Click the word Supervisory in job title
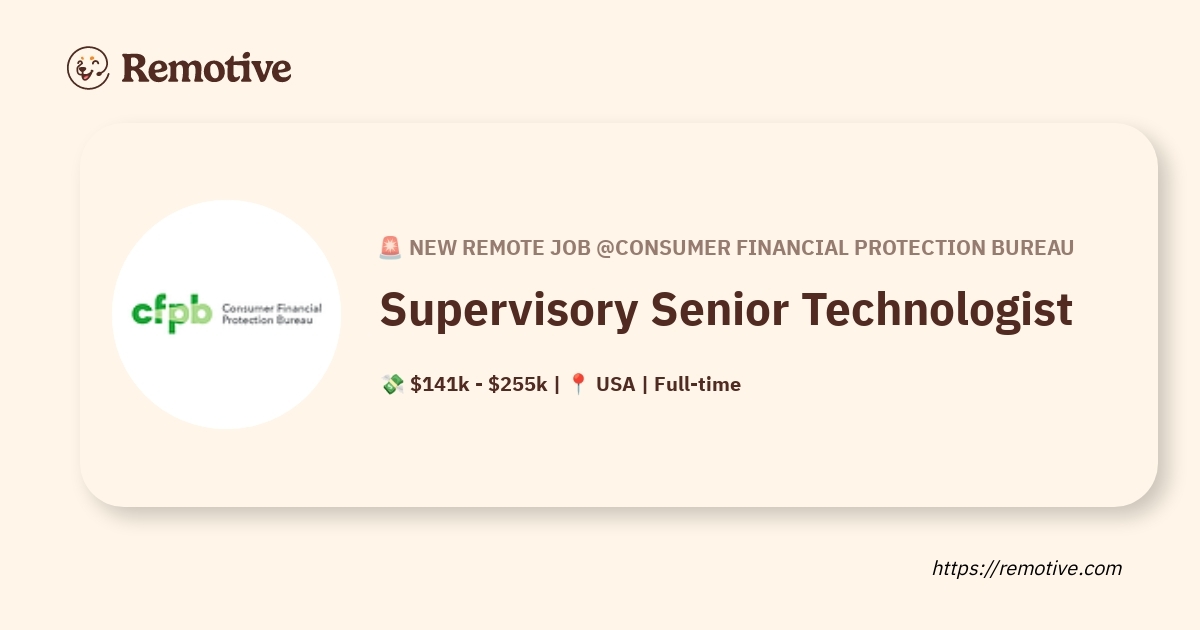 508,310
